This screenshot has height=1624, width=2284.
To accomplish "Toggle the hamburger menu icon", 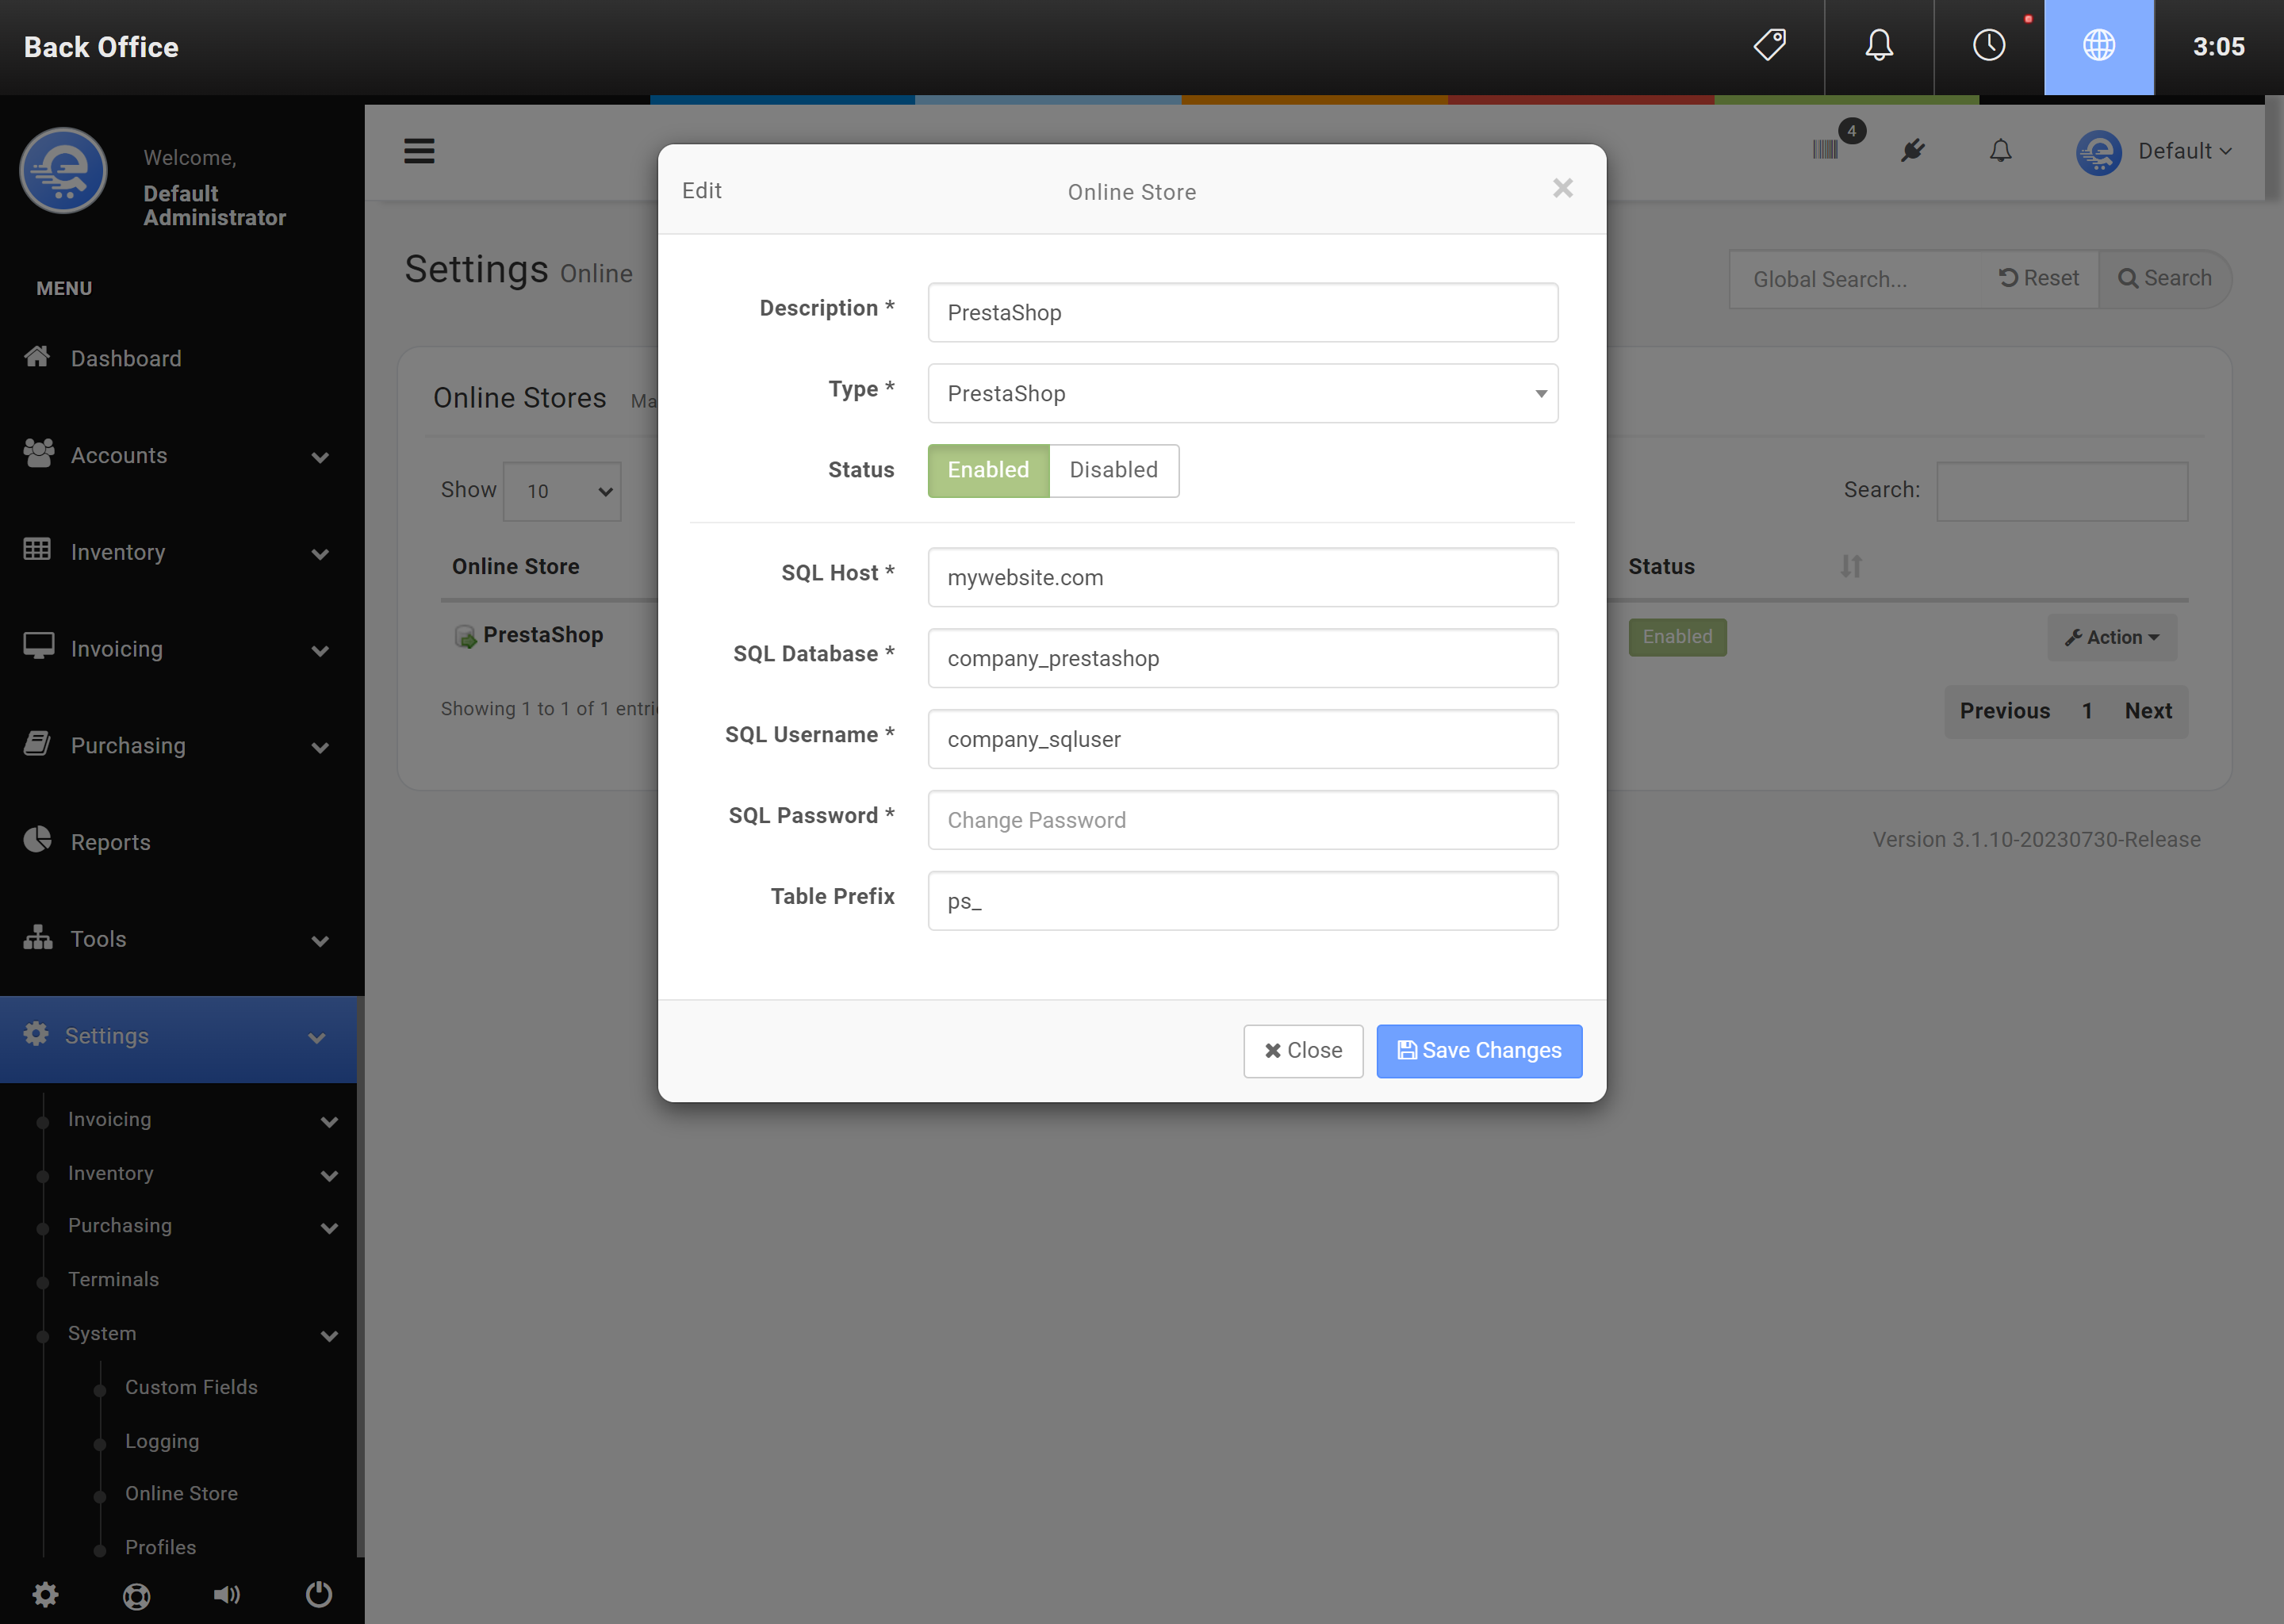I will [x=419, y=151].
